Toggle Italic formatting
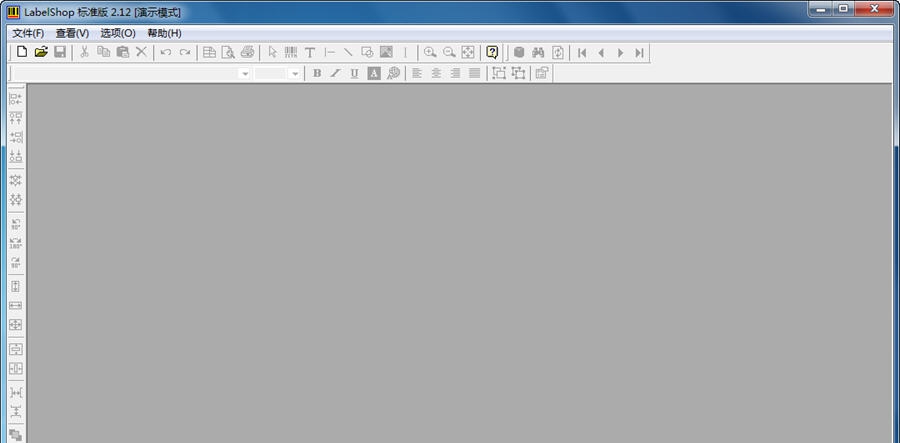Viewport: 900px width, 443px height. pos(336,73)
